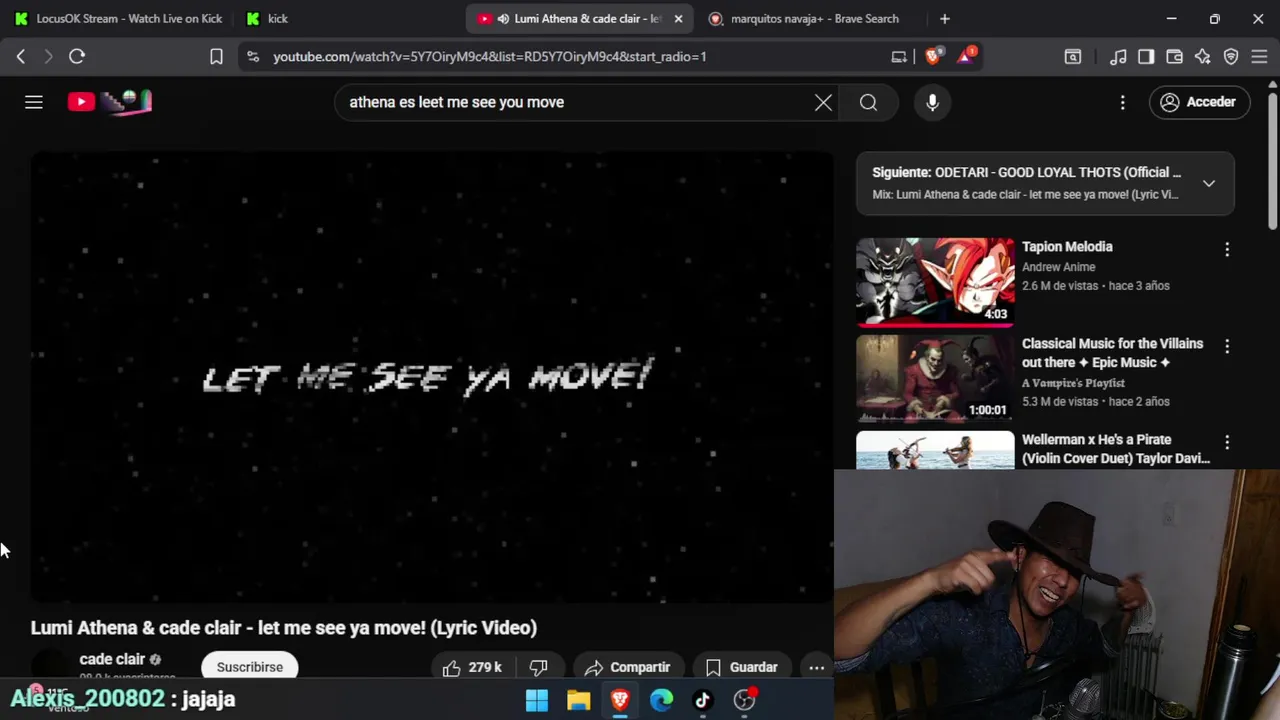Save the video with Guardar
The height and width of the screenshot is (720, 1280).
741,667
